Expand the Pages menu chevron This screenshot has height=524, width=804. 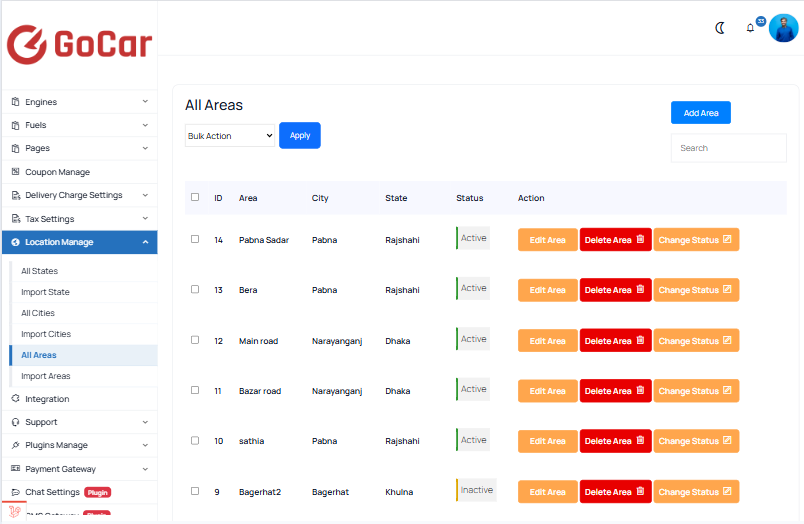coord(145,148)
